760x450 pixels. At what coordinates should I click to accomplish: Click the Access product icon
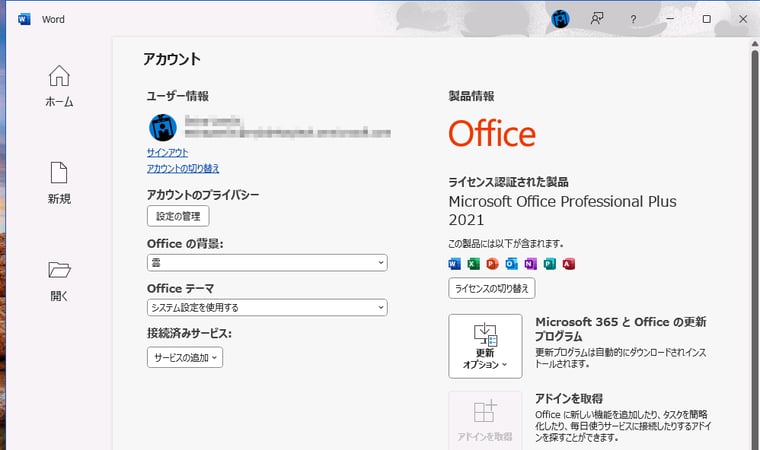tap(569, 263)
